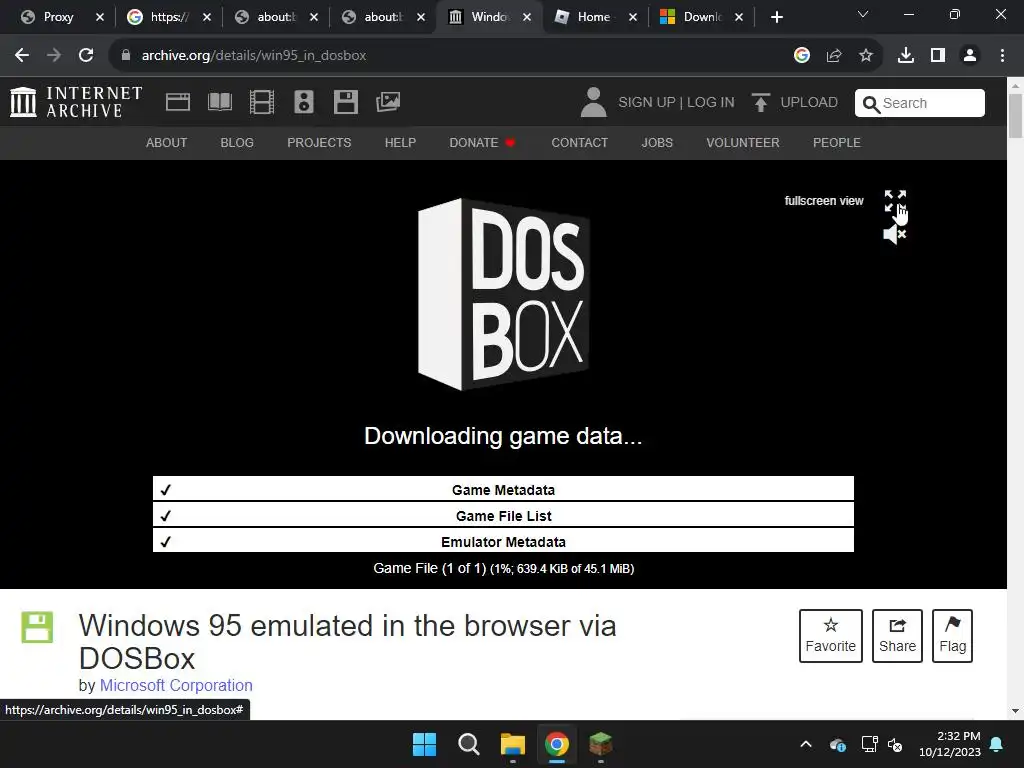Click the share page icon in address bar
This screenshot has height=768, width=1024.
pos(834,56)
